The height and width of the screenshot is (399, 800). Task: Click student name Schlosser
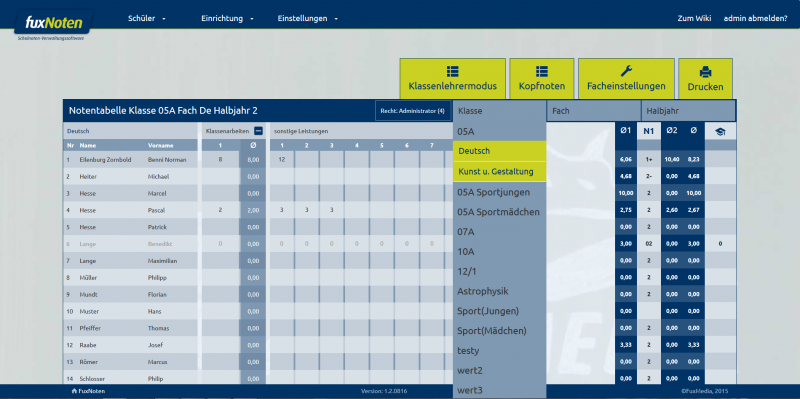click(x=92, y=379)
